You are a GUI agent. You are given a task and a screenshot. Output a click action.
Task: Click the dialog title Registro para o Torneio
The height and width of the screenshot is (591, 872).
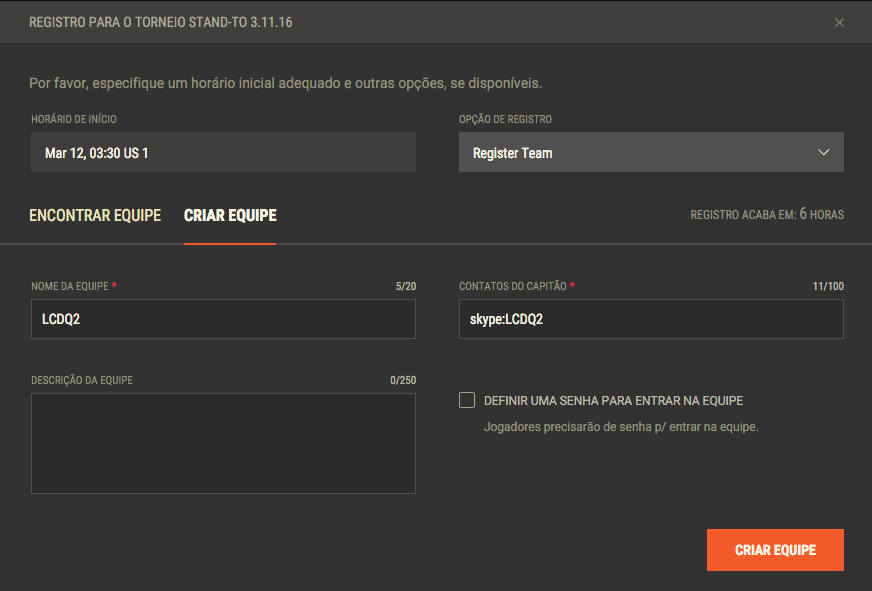point(161,22)
